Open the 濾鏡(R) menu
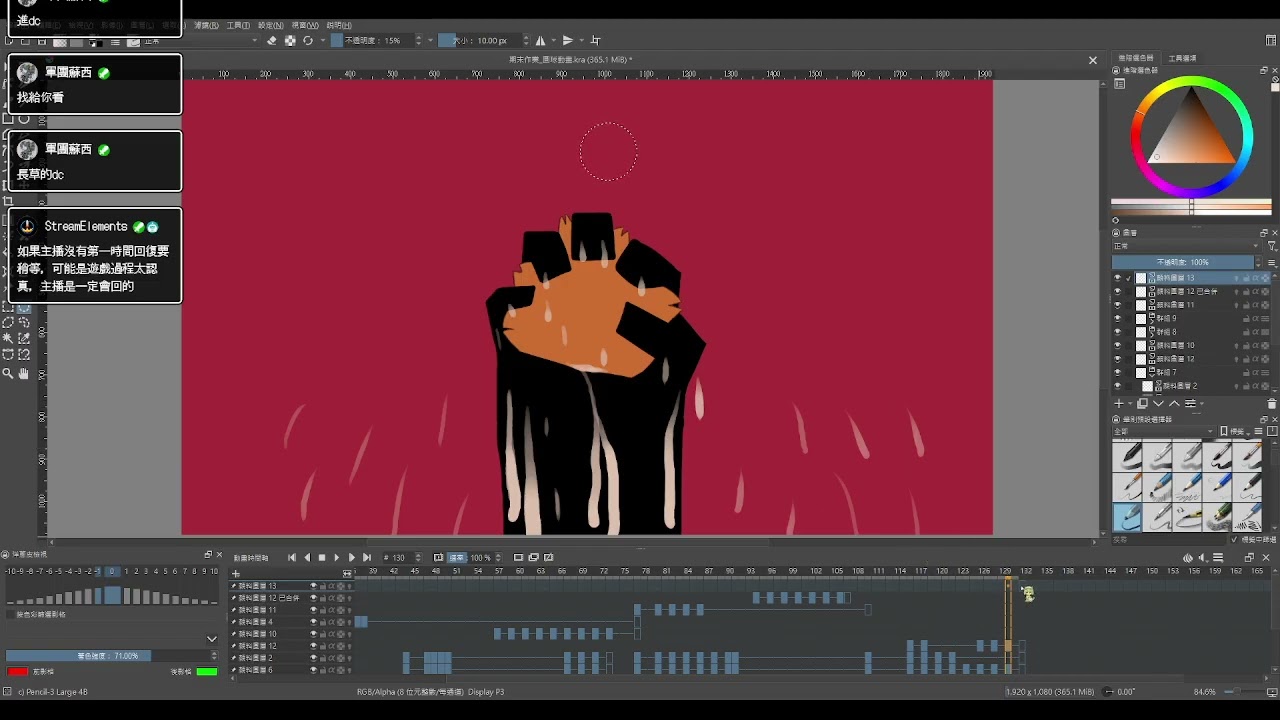Viewport: 1280px width, 720px height. 206,25
